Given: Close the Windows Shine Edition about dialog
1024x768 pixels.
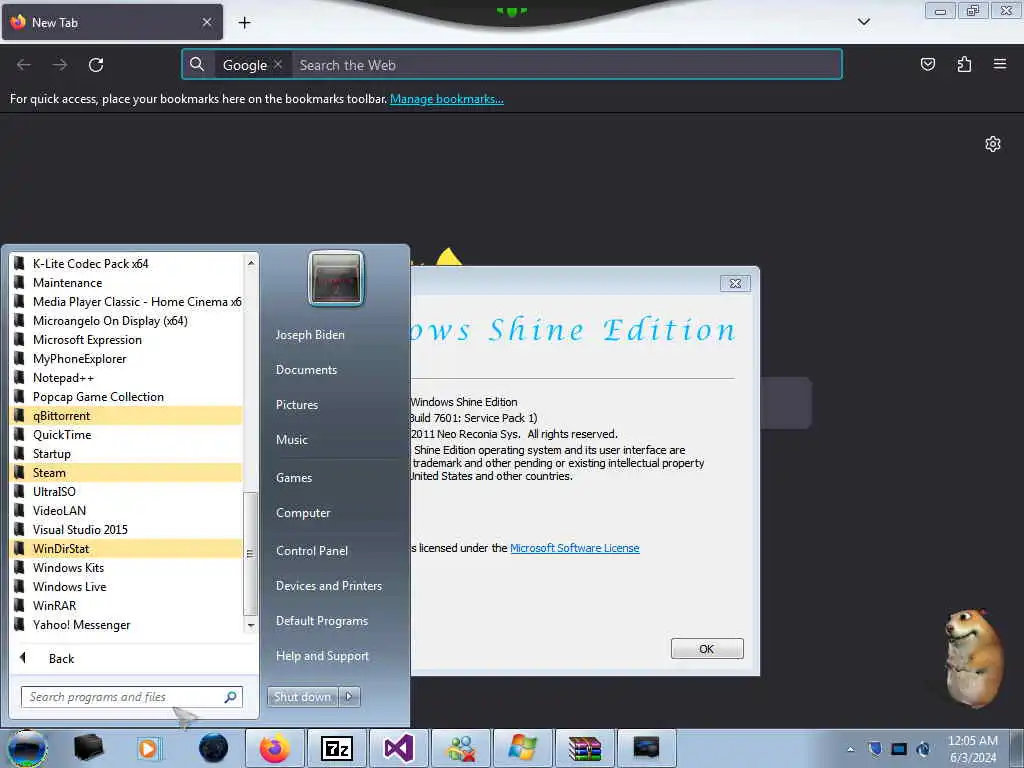Looking at the screenshot, I should 735,283.
